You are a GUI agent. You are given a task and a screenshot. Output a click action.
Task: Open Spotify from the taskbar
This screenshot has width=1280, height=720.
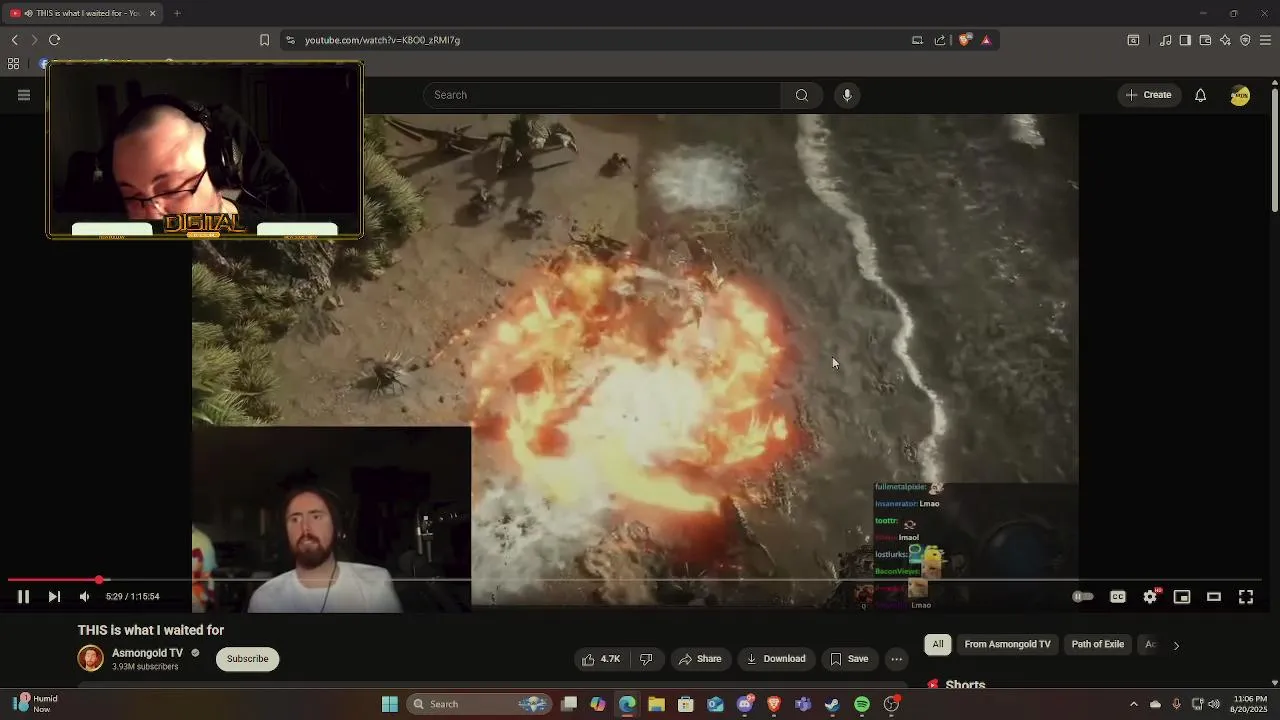coord(862,704)
